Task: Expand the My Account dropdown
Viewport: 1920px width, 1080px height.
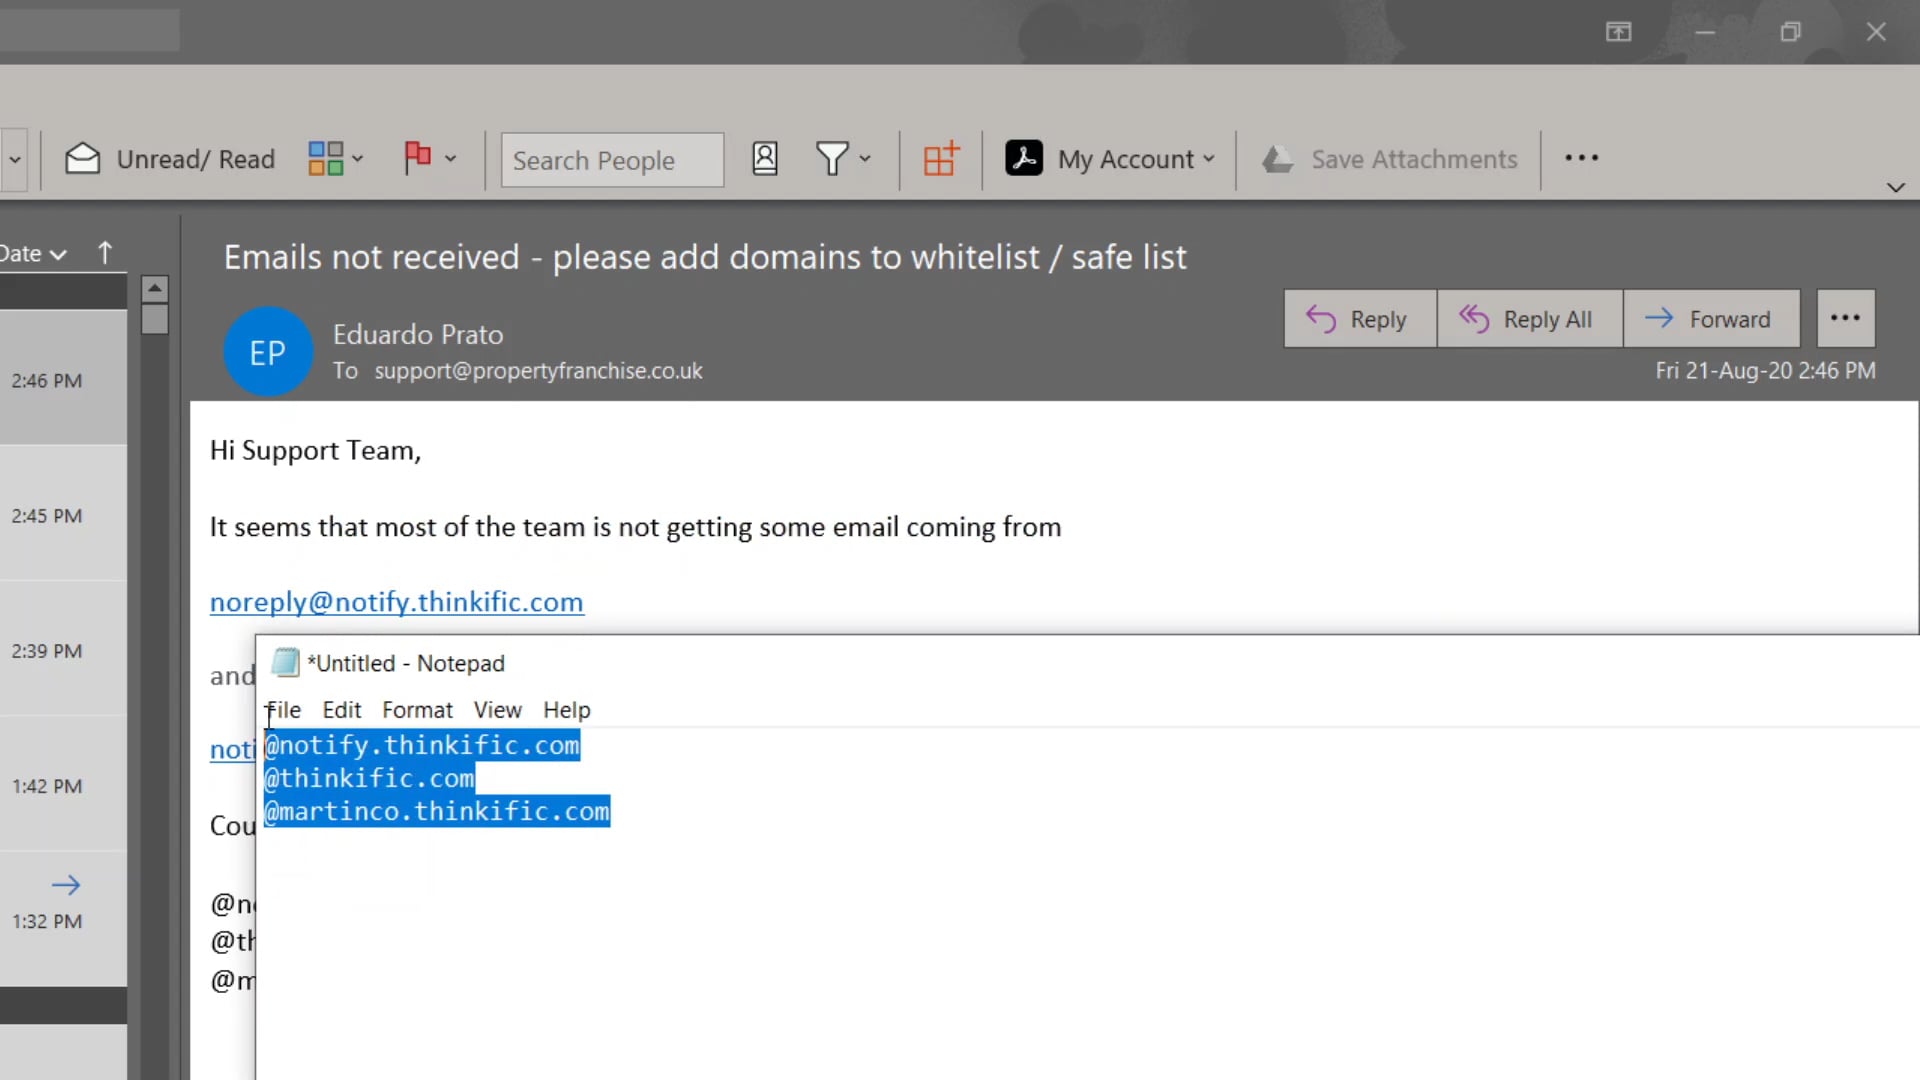Action: (1209, 159)
